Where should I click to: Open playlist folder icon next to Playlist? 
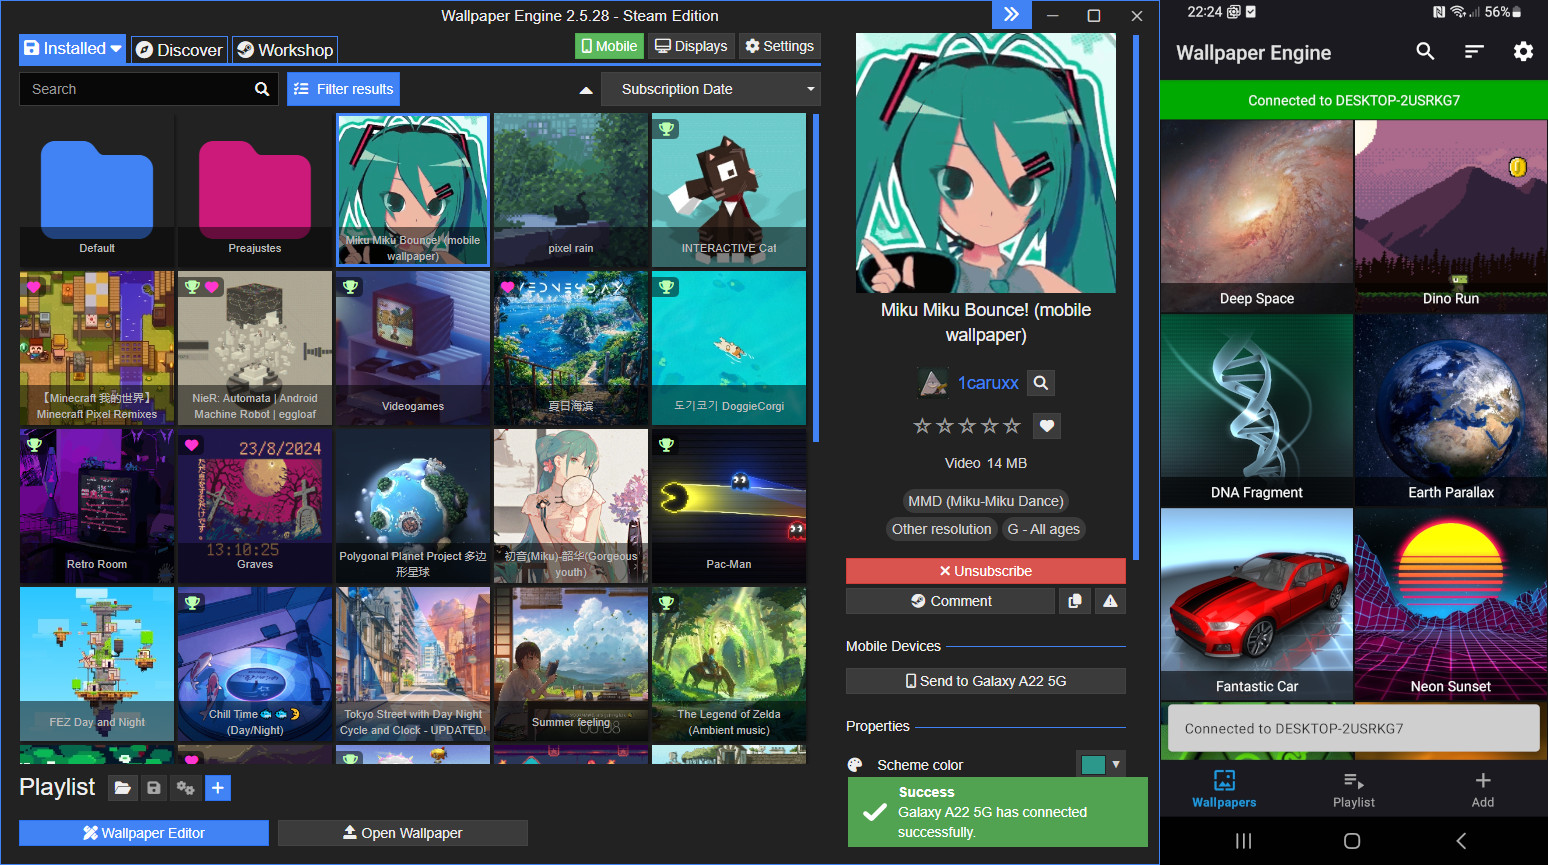[122, 788]
